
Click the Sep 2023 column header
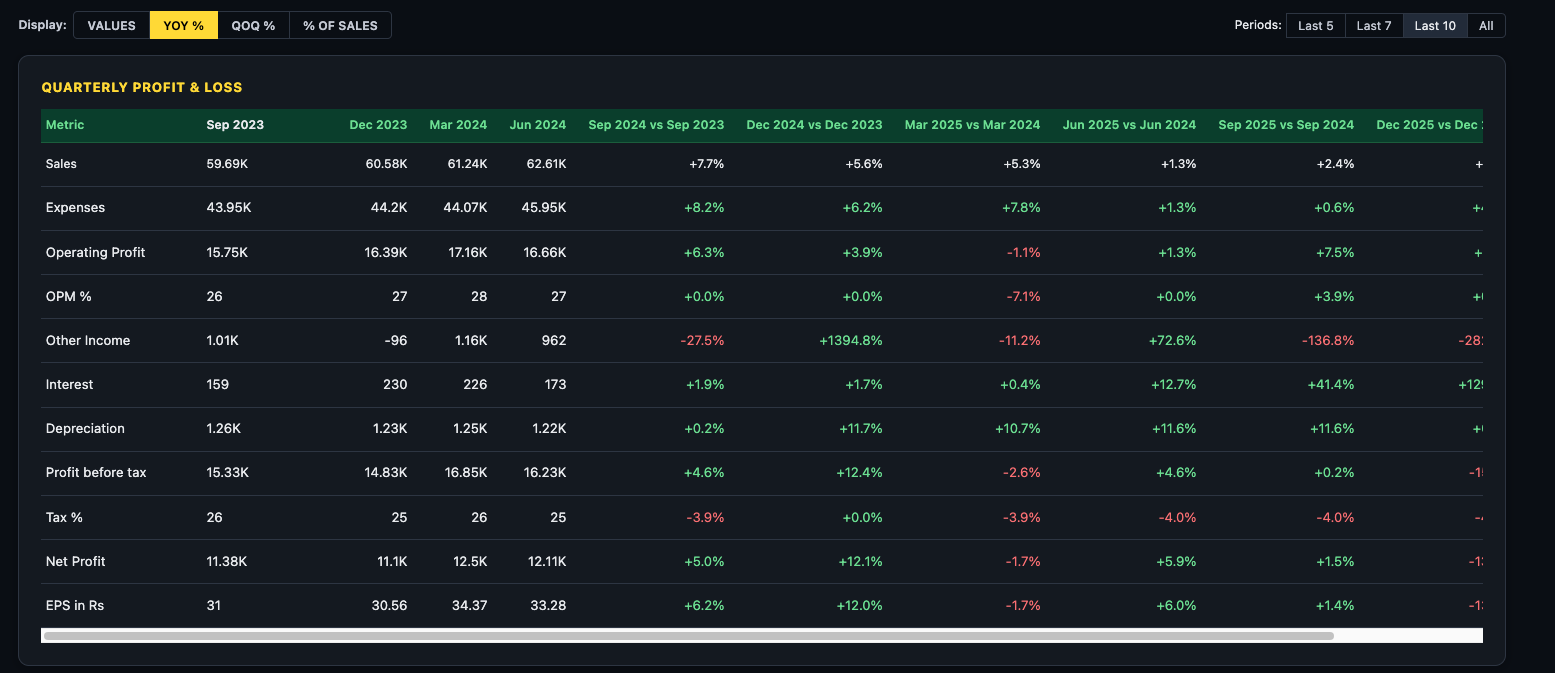[x=235, y=125]
